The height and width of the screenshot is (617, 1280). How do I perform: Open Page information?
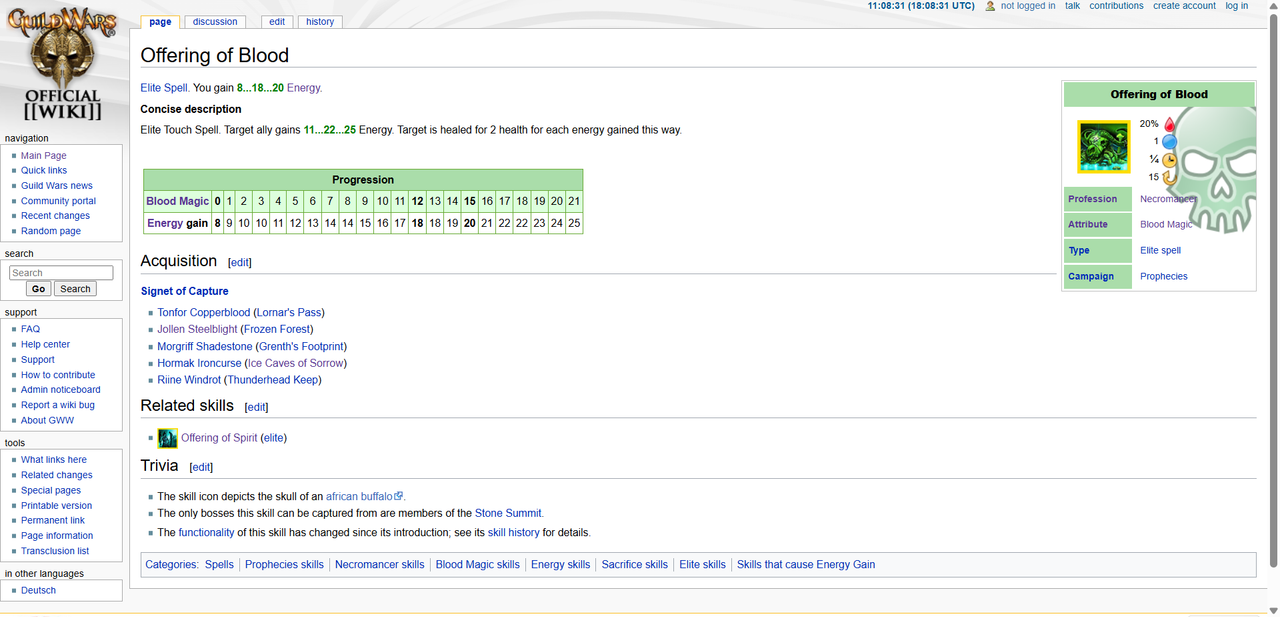click(x=57, y=536)
